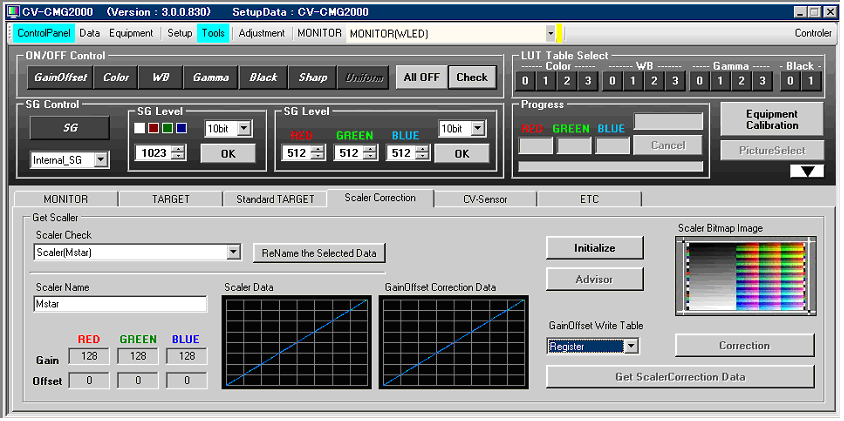Switch to the Standard TARGET tab

(275, 199)
